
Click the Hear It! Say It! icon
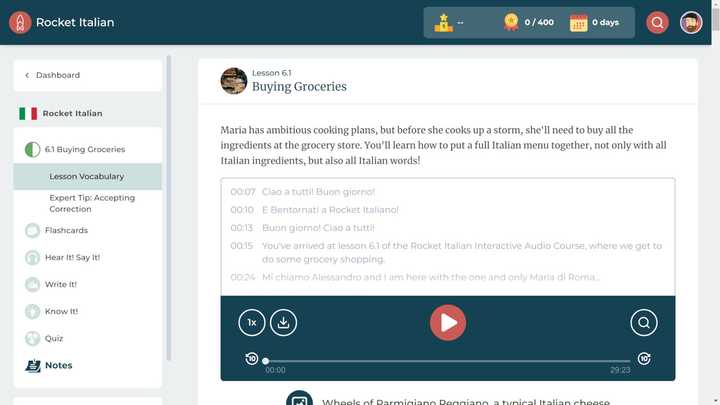[x=33, y=258]
